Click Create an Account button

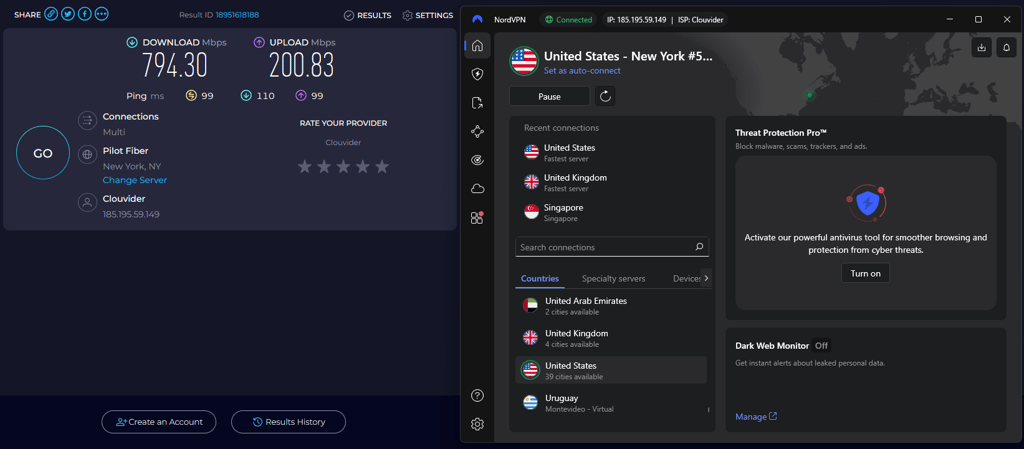tap(159, 422)
